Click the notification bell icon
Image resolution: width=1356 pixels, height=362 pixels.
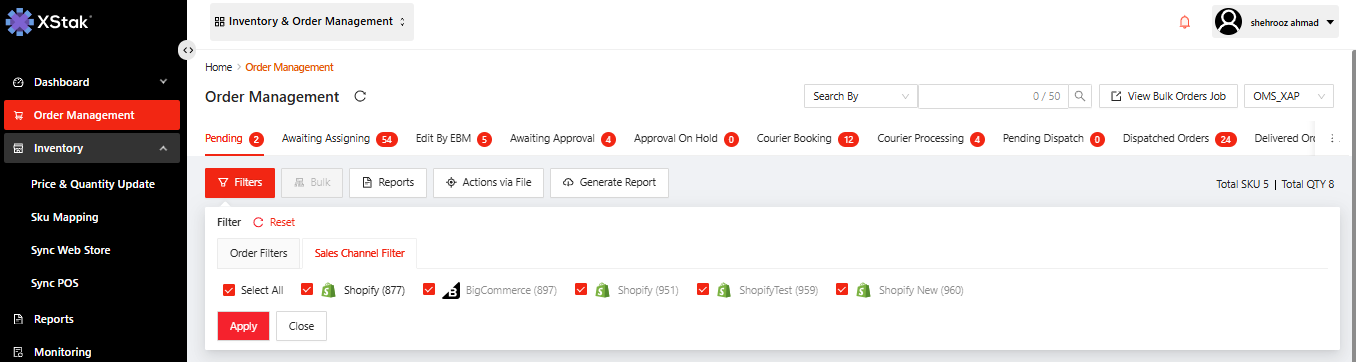[1185, 22]
